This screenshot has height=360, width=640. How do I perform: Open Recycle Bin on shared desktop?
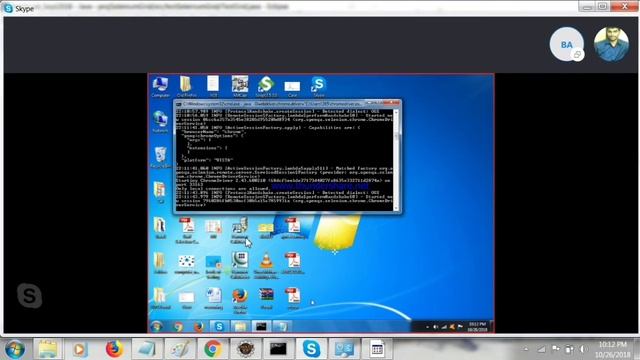pos(160,157)
